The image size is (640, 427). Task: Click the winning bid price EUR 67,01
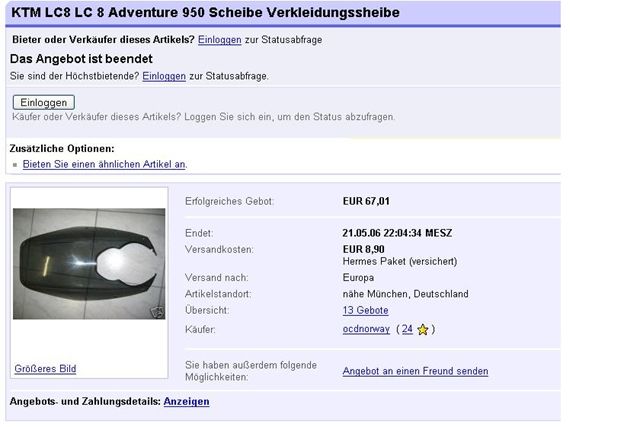point(366,201)
